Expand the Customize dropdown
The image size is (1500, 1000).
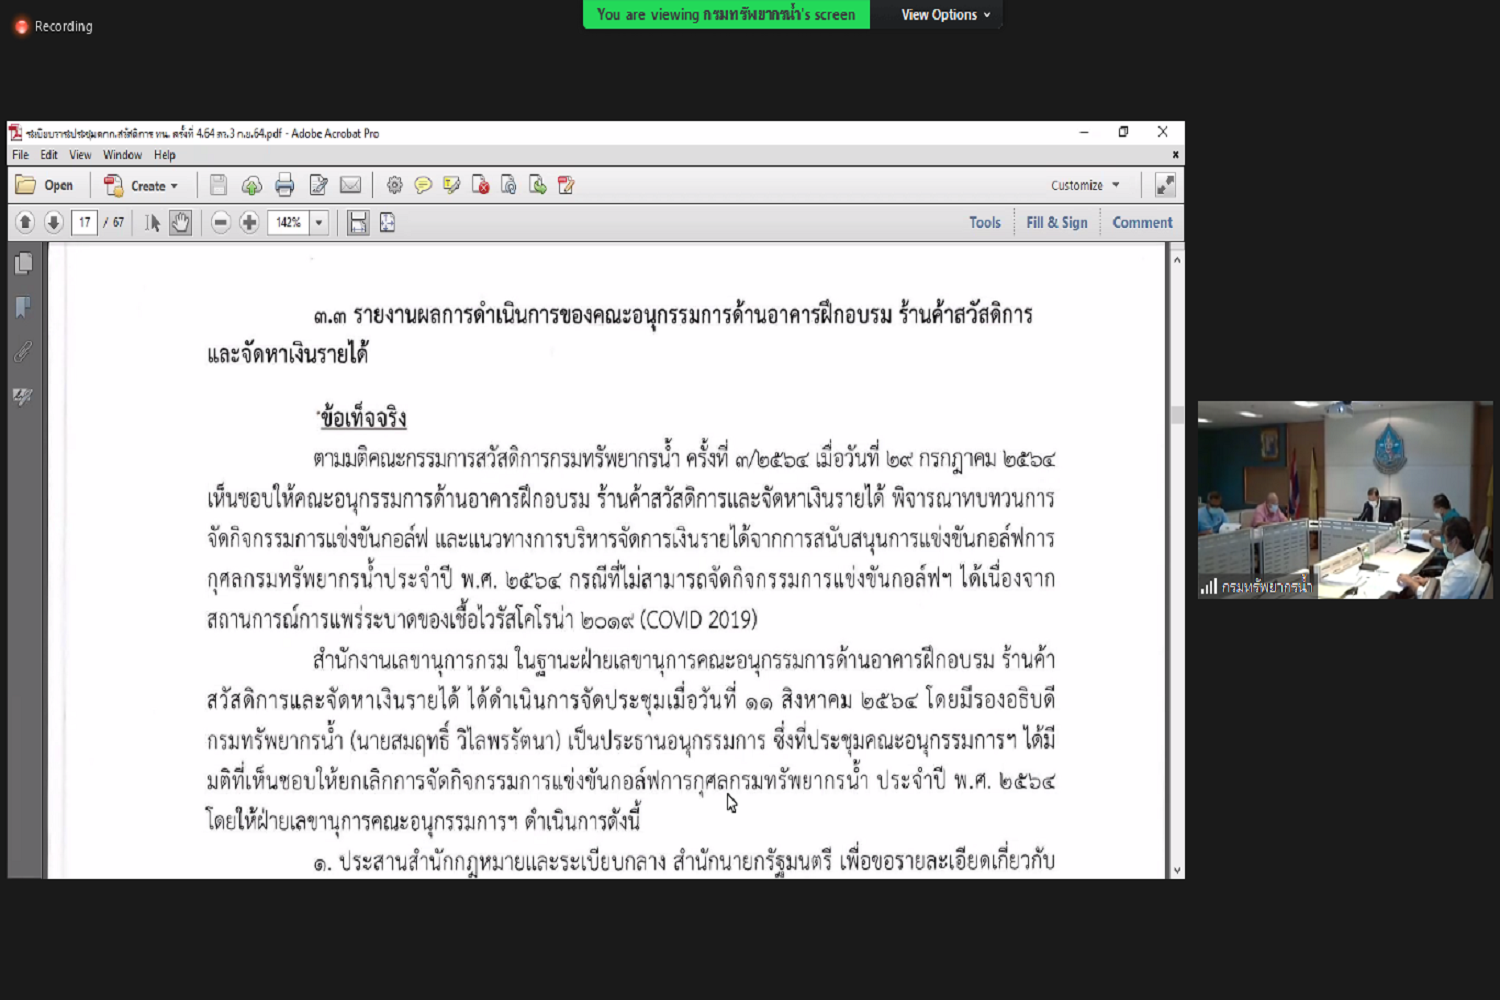click(x=1085, y=185)
